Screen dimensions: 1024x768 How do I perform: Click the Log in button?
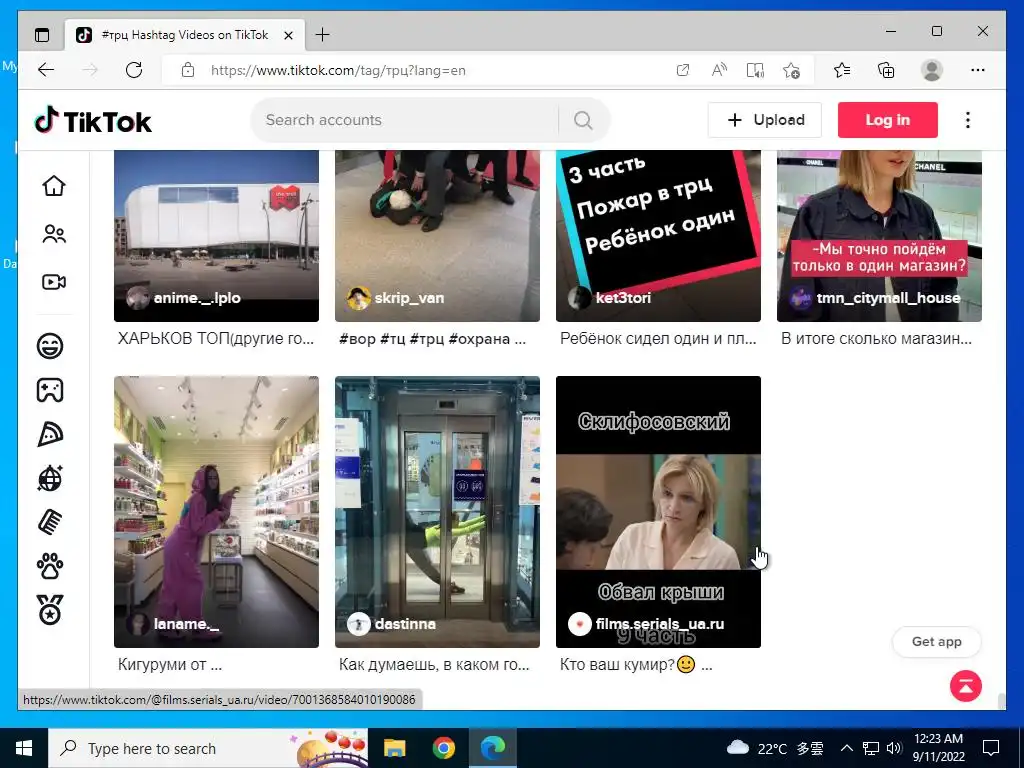pyautogui.click(x=888, y=120)
